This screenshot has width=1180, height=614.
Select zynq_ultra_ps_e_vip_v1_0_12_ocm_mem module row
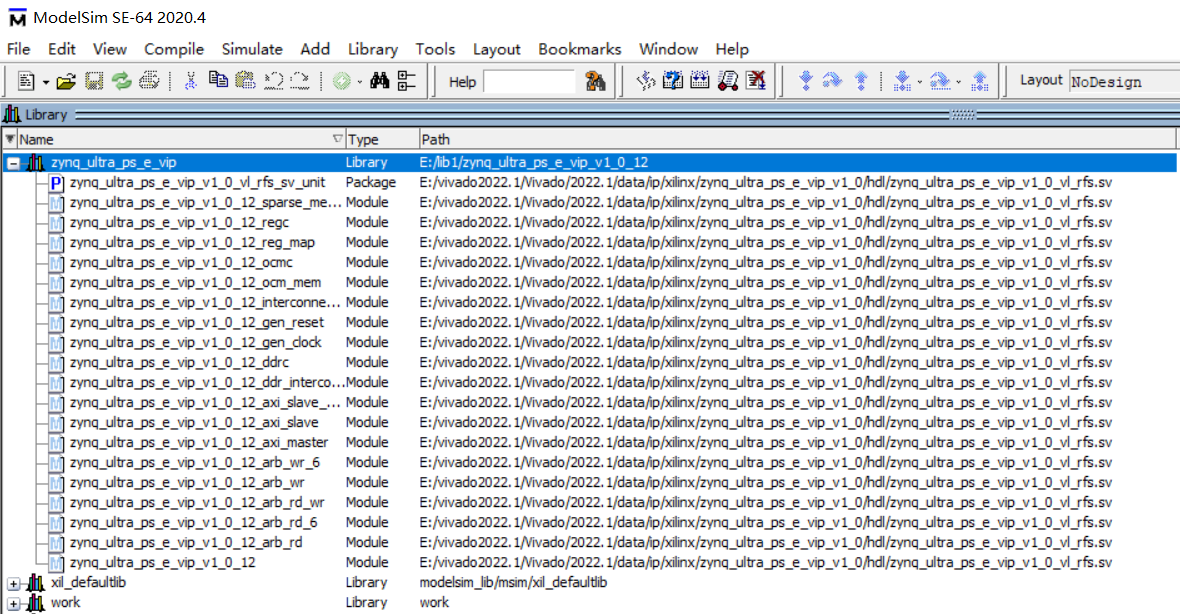[589, 282]
